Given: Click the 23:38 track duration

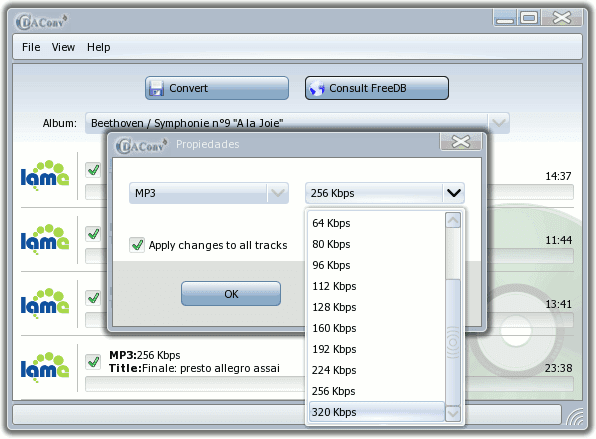Looking at the screenshot, I should (558, 368).
